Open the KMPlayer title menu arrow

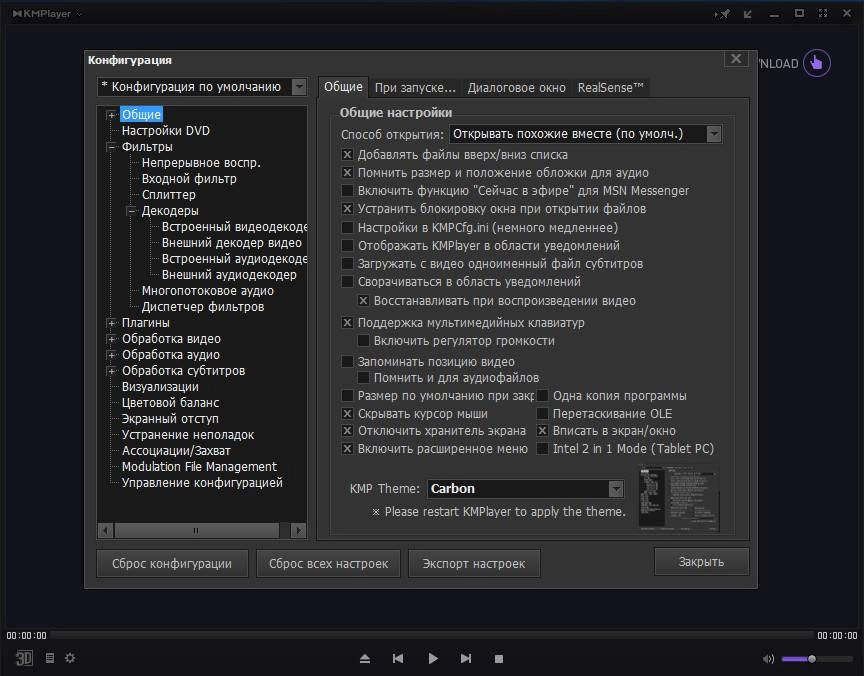(x=79, y=14)
